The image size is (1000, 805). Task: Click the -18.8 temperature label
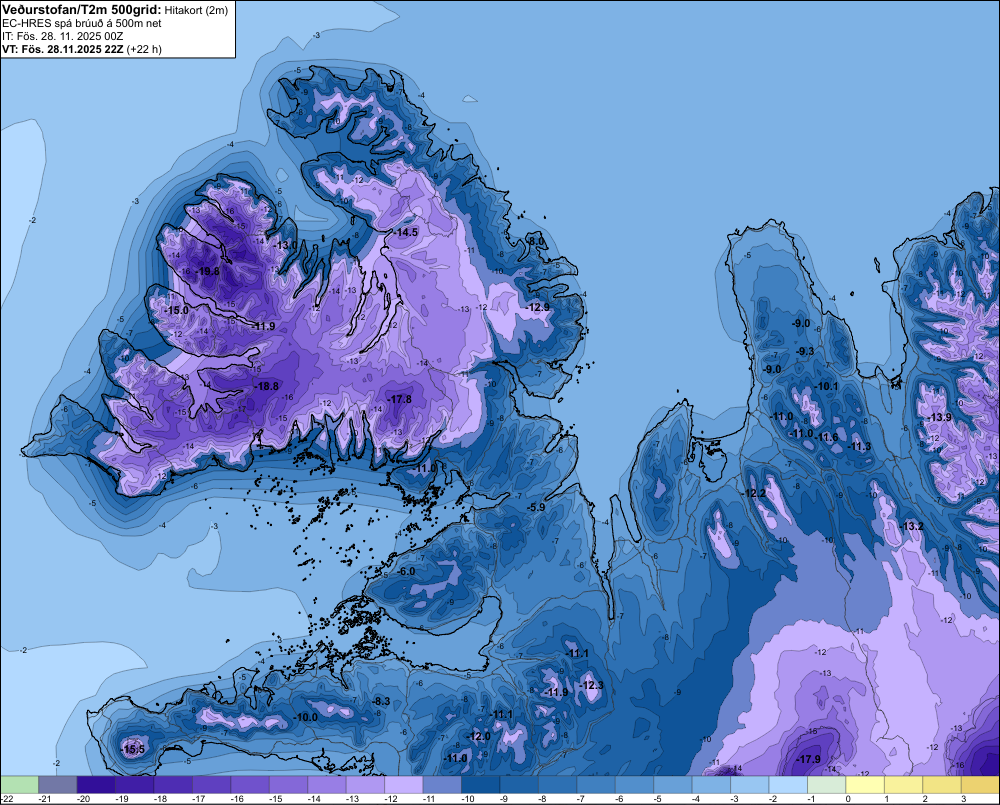(267, 386)
